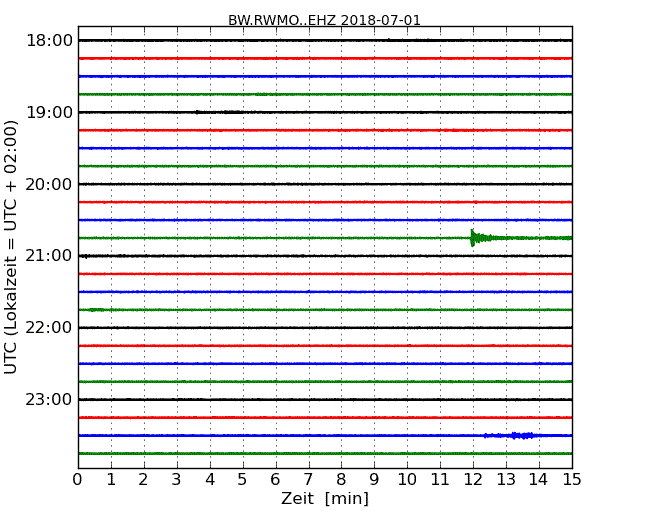Click the small green bump just below 21:30 trace
The image size is (650, 520).
coord(97,310)
